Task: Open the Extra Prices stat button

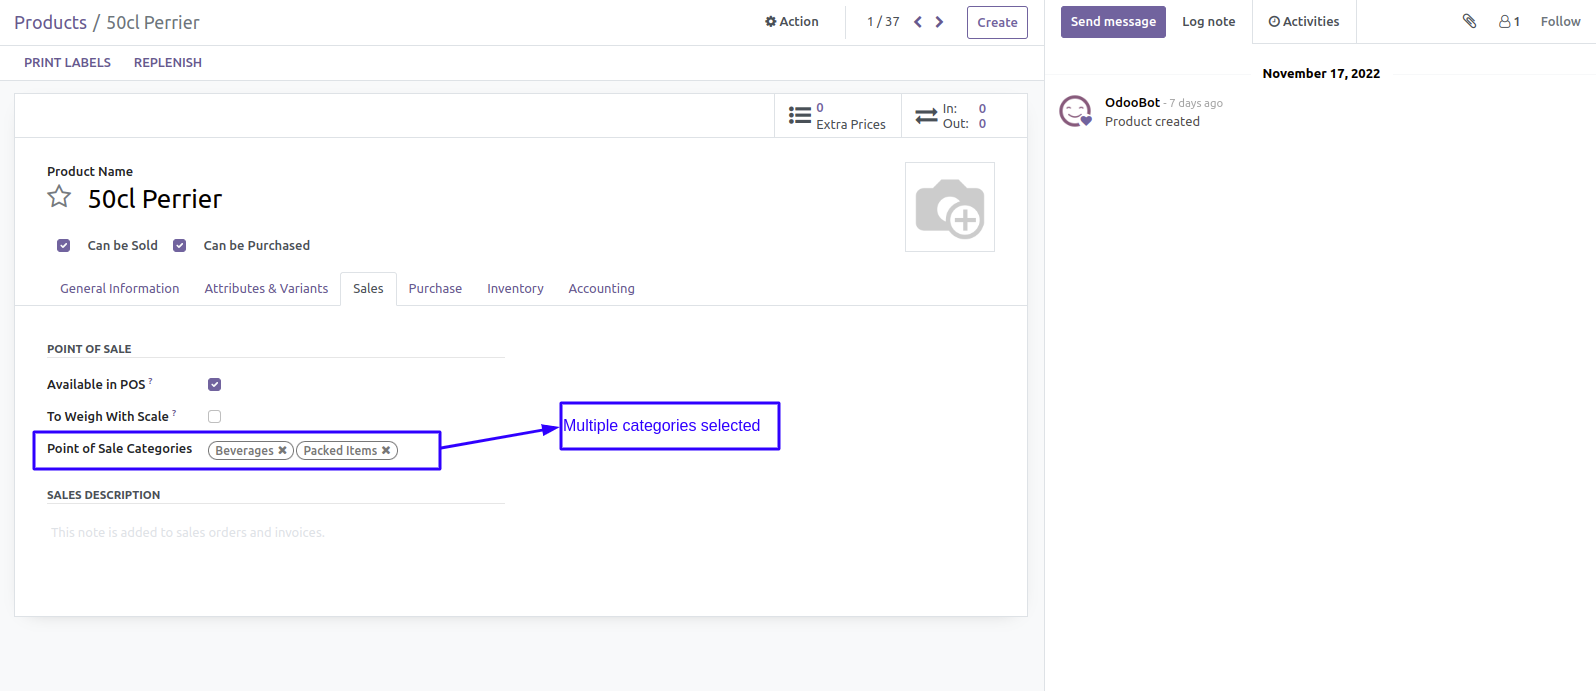Action: click(838, 116)
